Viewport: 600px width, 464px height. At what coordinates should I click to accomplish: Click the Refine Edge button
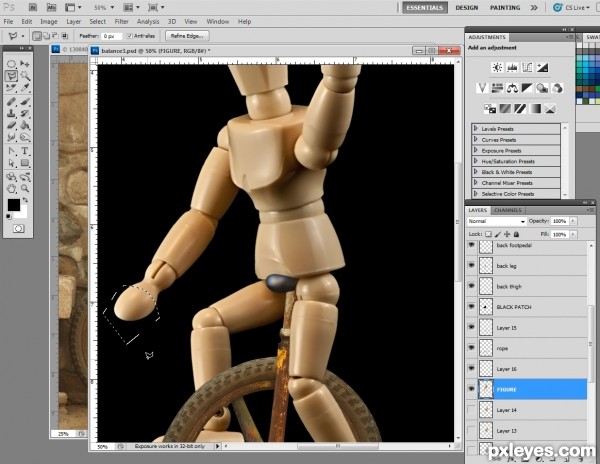click(187, 36)
